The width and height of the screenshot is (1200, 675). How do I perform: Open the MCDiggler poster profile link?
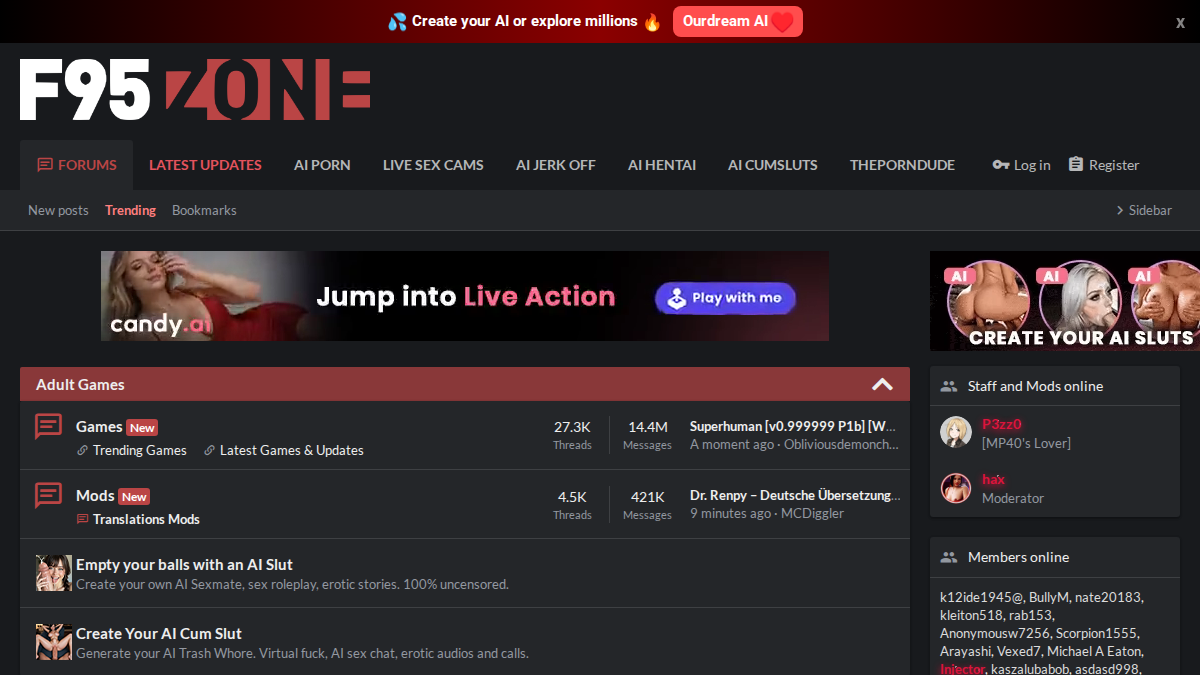[813, 513]
